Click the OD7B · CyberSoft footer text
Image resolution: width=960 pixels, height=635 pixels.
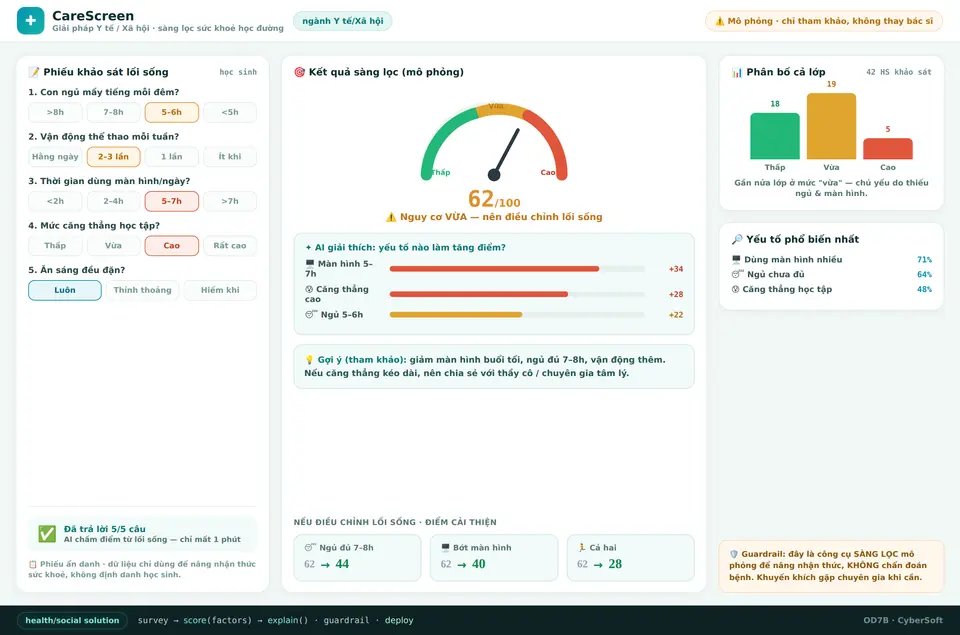[x=903, y=620]
